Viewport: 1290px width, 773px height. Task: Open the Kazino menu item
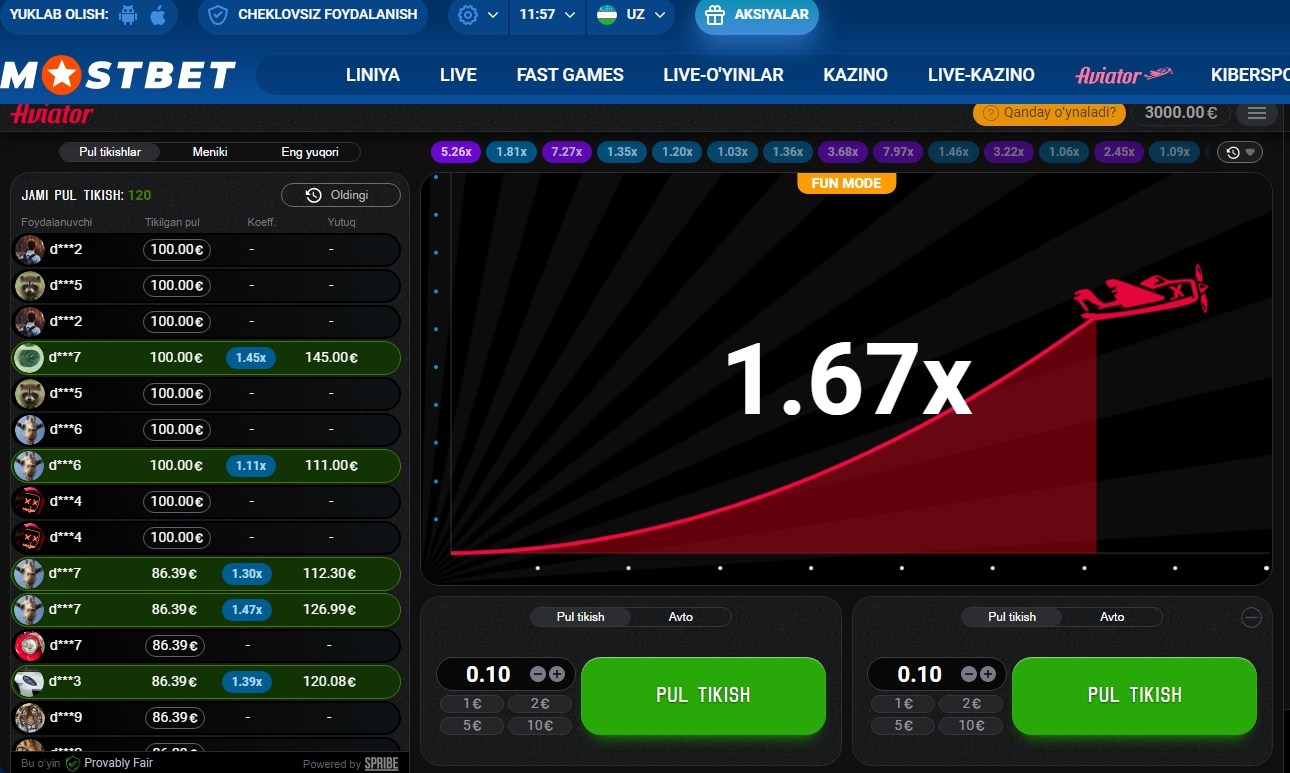[x=856, y=75]
